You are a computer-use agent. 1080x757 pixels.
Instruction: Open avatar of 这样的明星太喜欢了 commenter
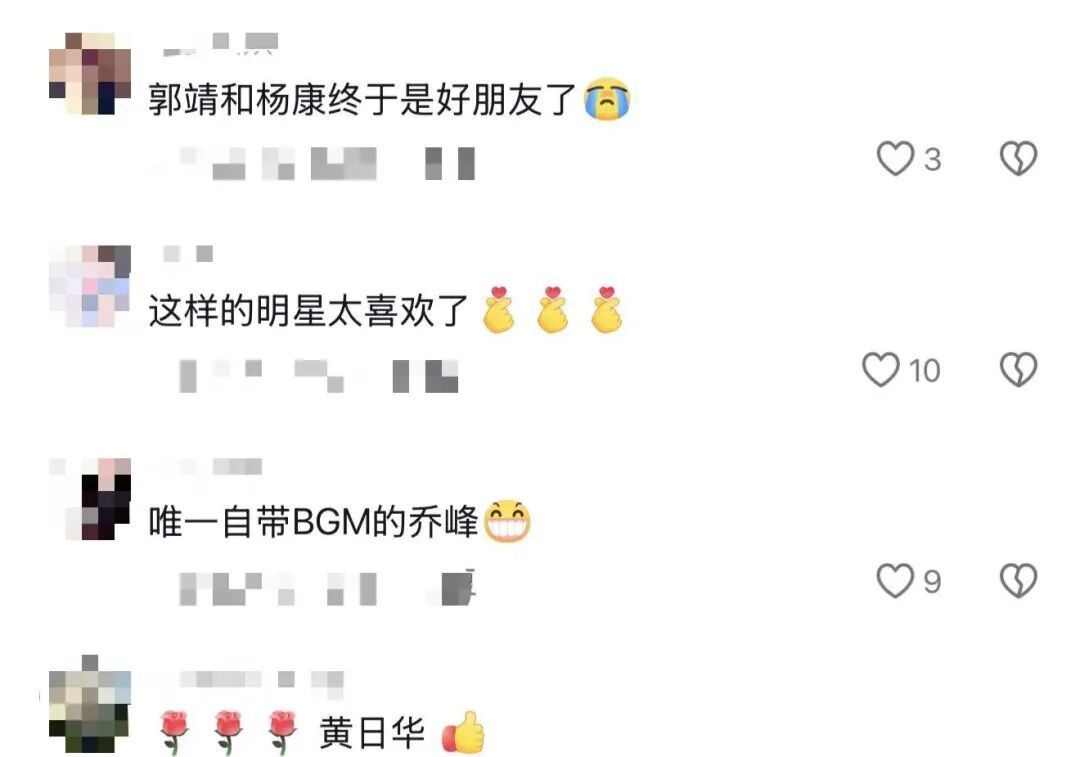click(90, 286)
